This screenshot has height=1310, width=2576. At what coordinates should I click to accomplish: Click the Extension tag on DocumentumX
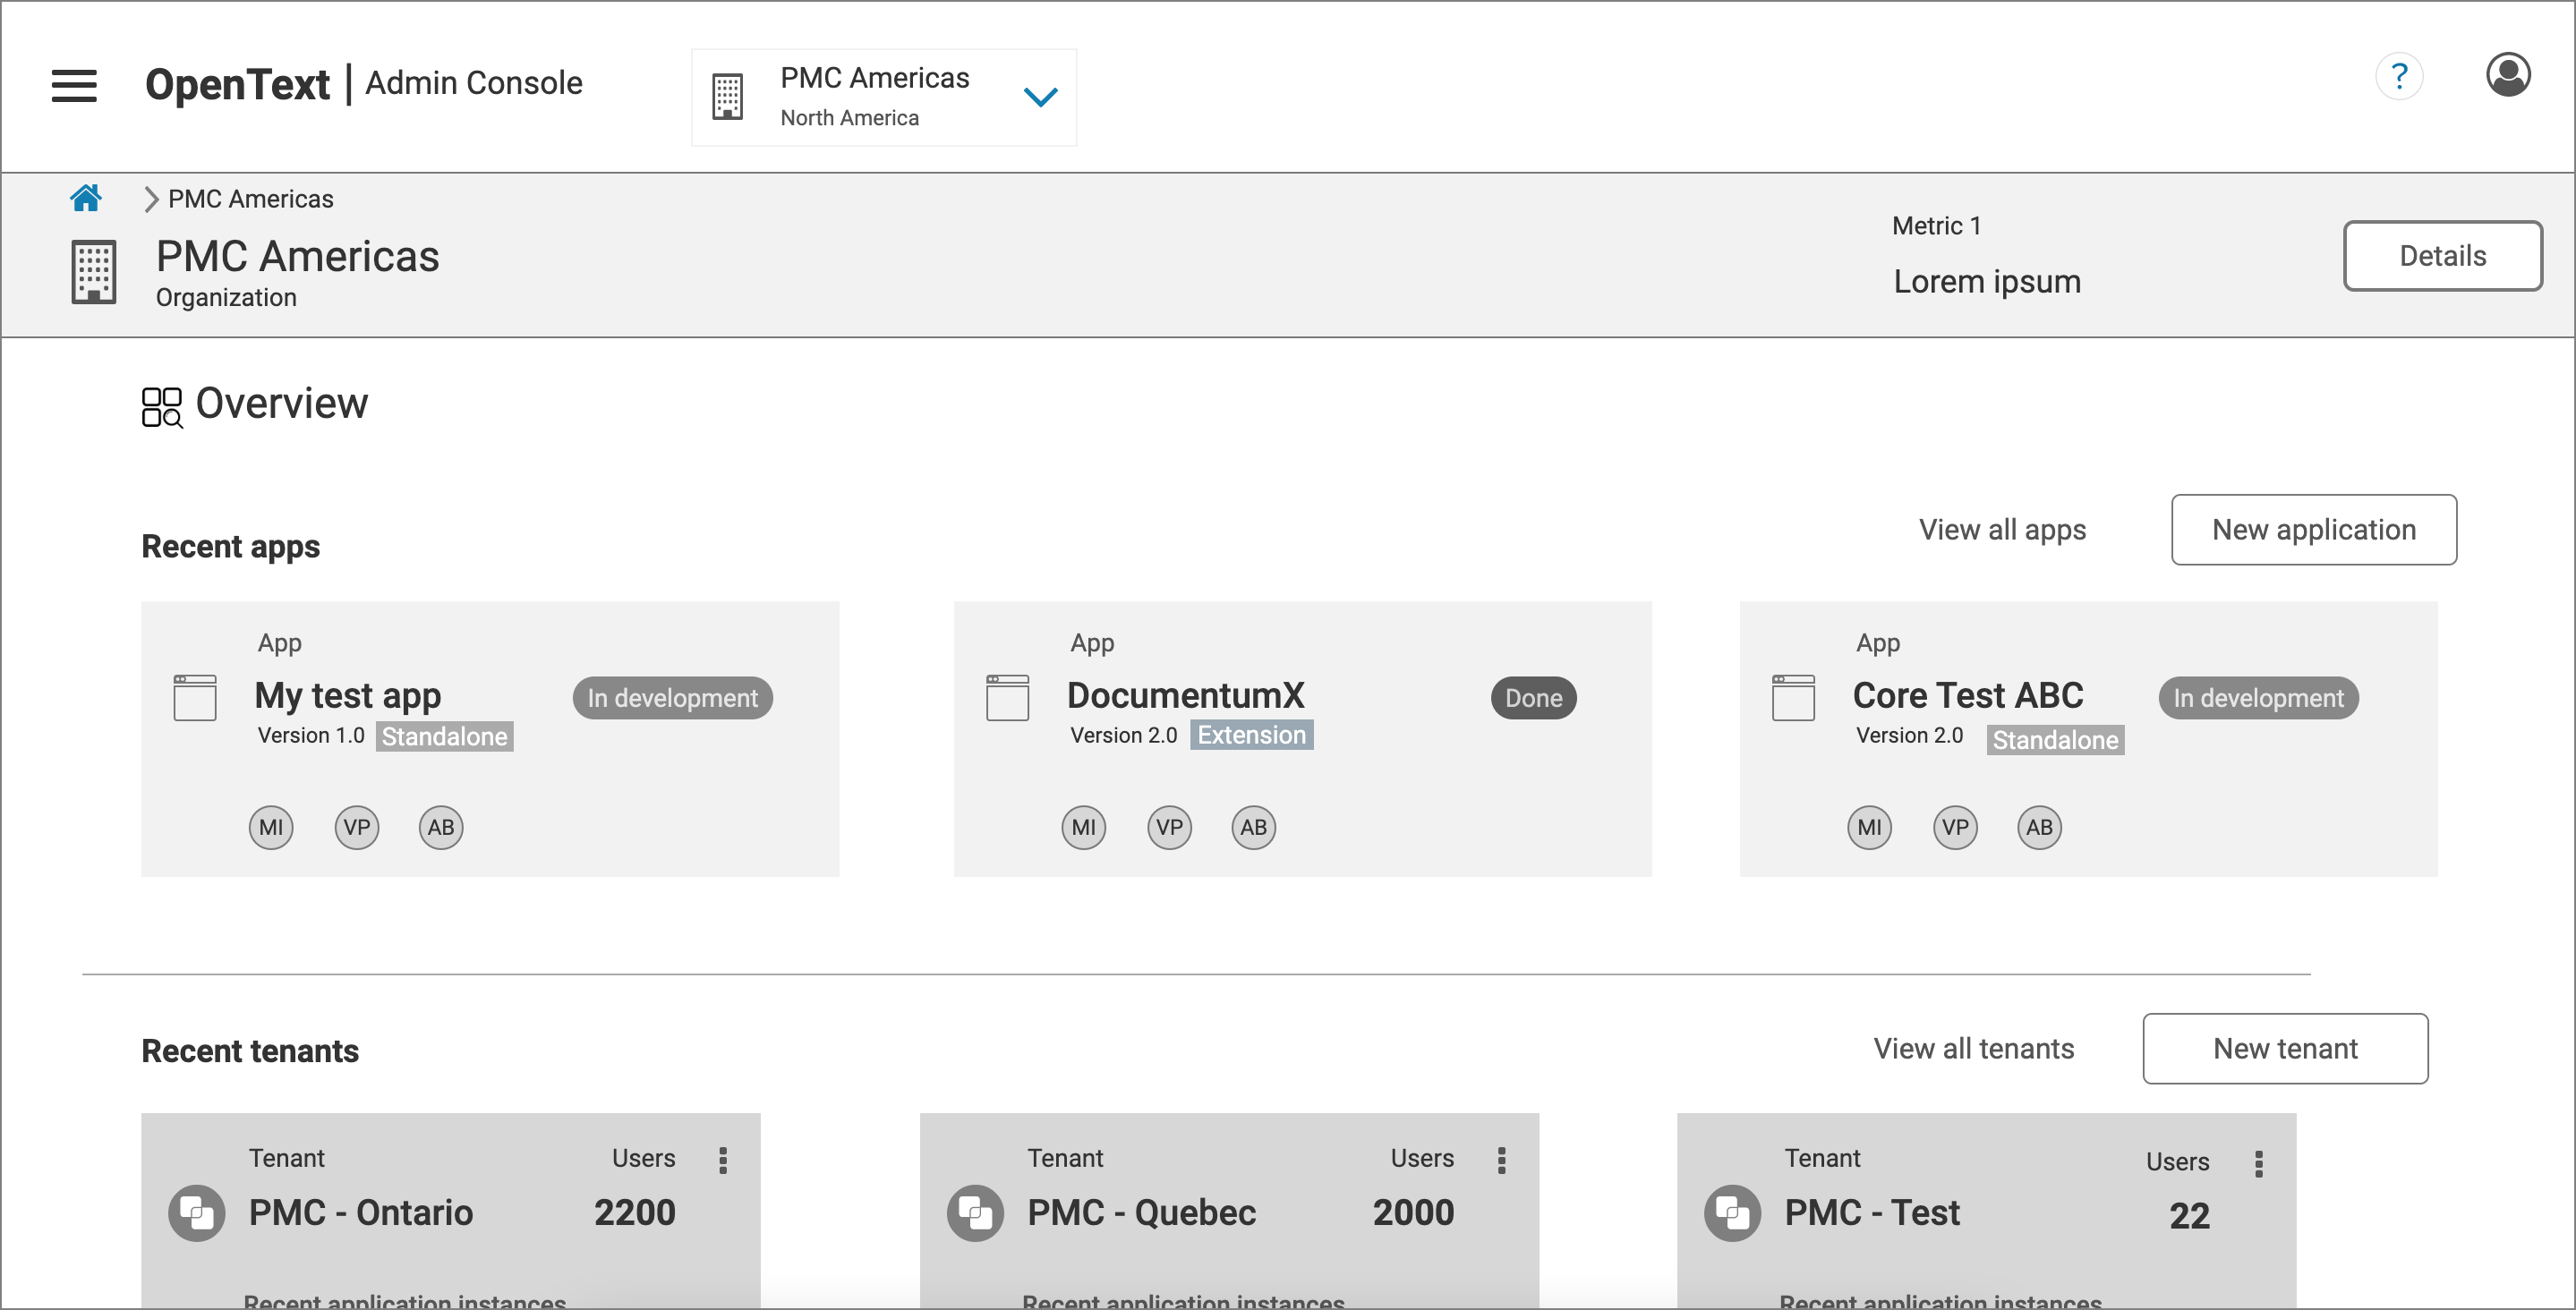click(1252, 735)
